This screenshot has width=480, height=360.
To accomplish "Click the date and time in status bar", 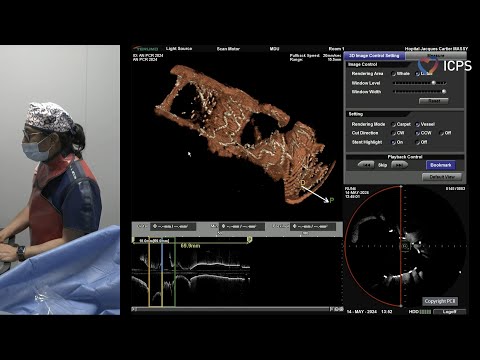I will click(x=370, y=312).
